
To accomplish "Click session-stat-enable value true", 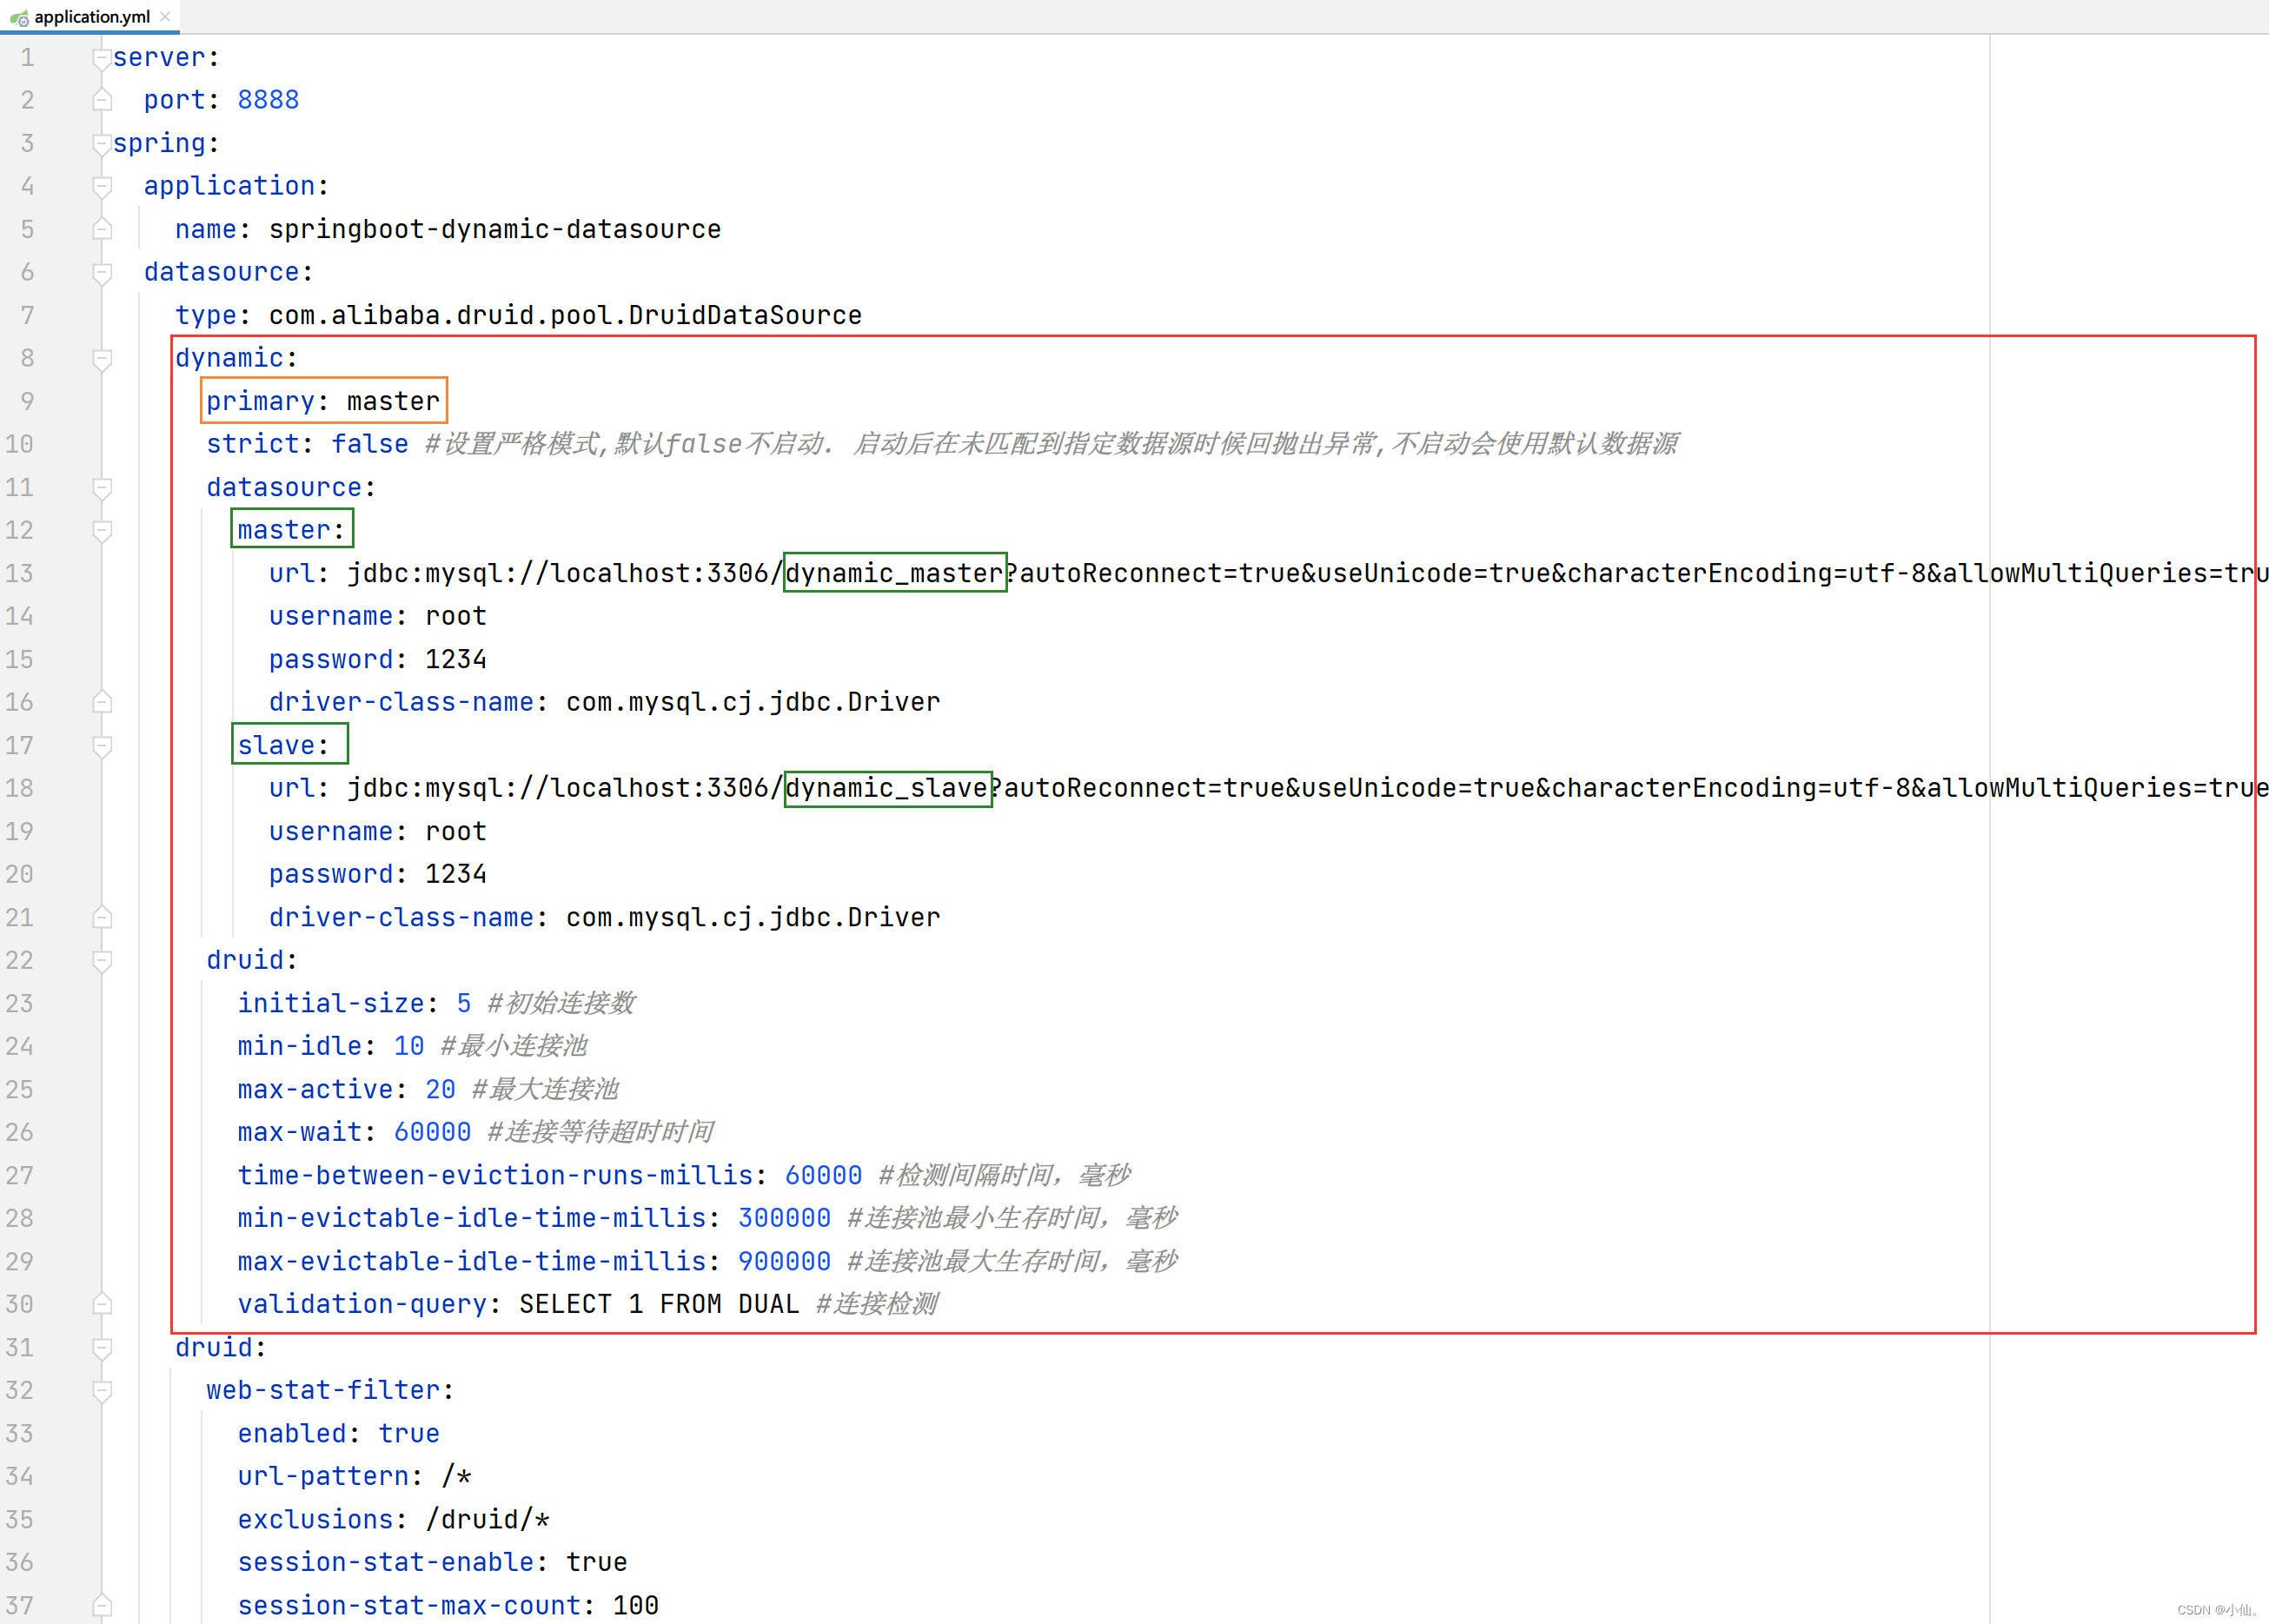I will pos(597,1563).
